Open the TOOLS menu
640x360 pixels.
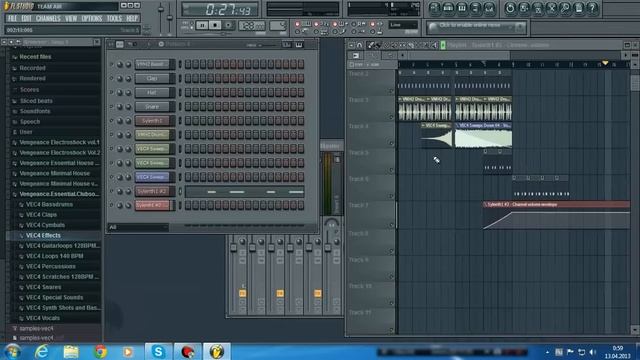point(114,18)
